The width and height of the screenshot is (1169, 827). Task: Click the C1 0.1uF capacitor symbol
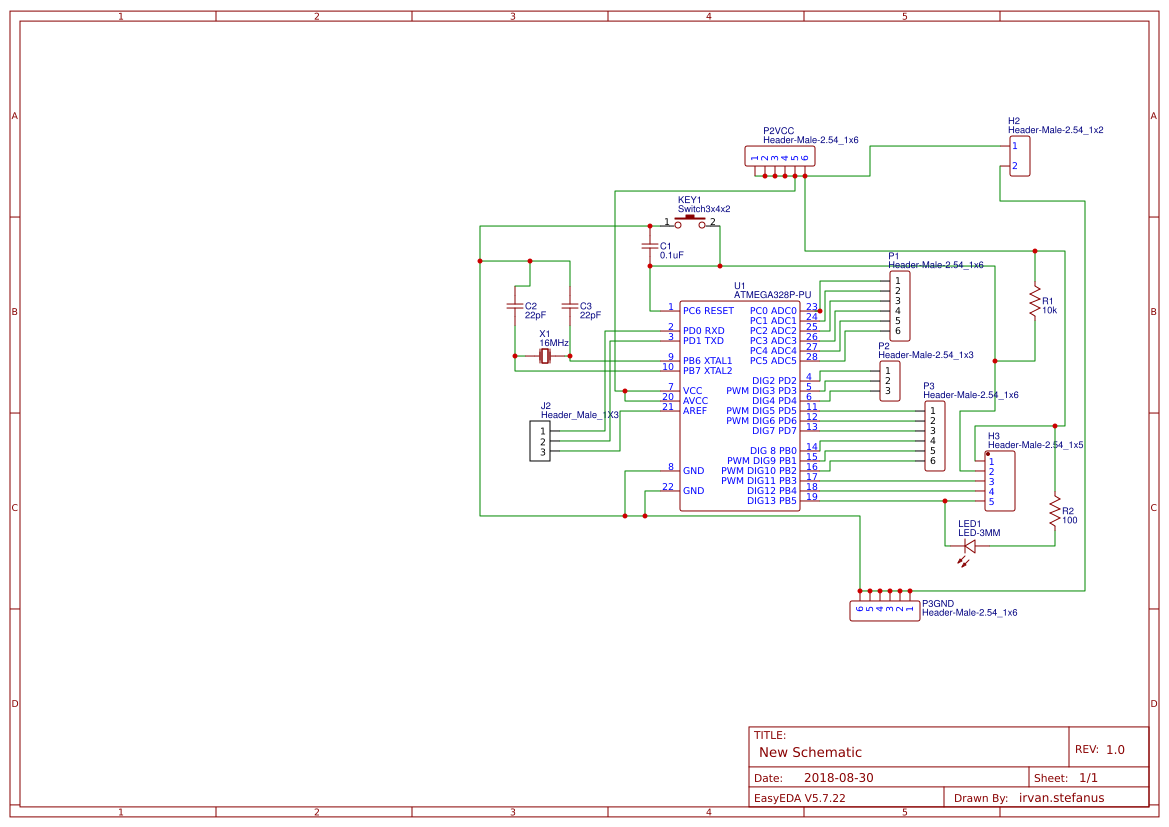[650, 245]
